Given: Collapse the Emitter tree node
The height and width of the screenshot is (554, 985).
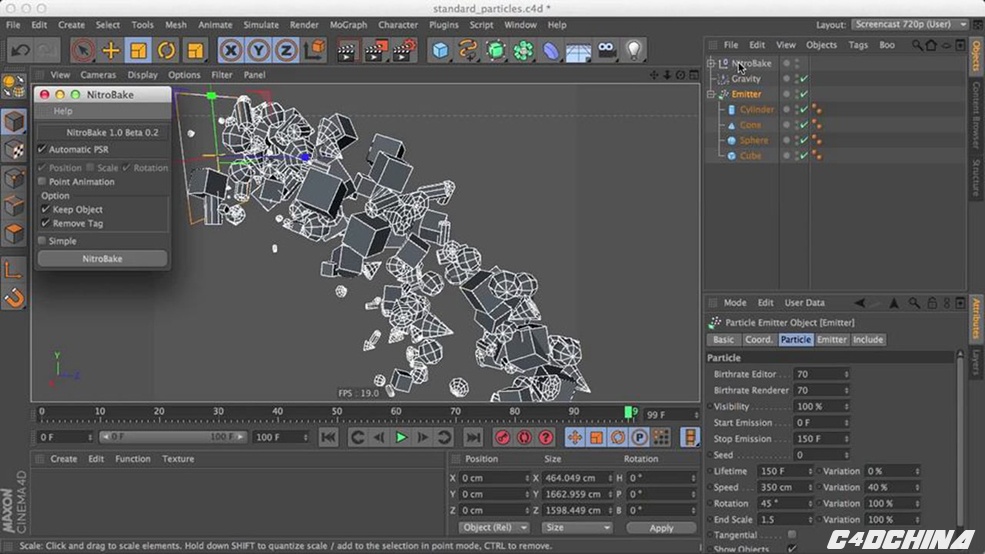Looking at the screenshot, I should coord(711,94).
